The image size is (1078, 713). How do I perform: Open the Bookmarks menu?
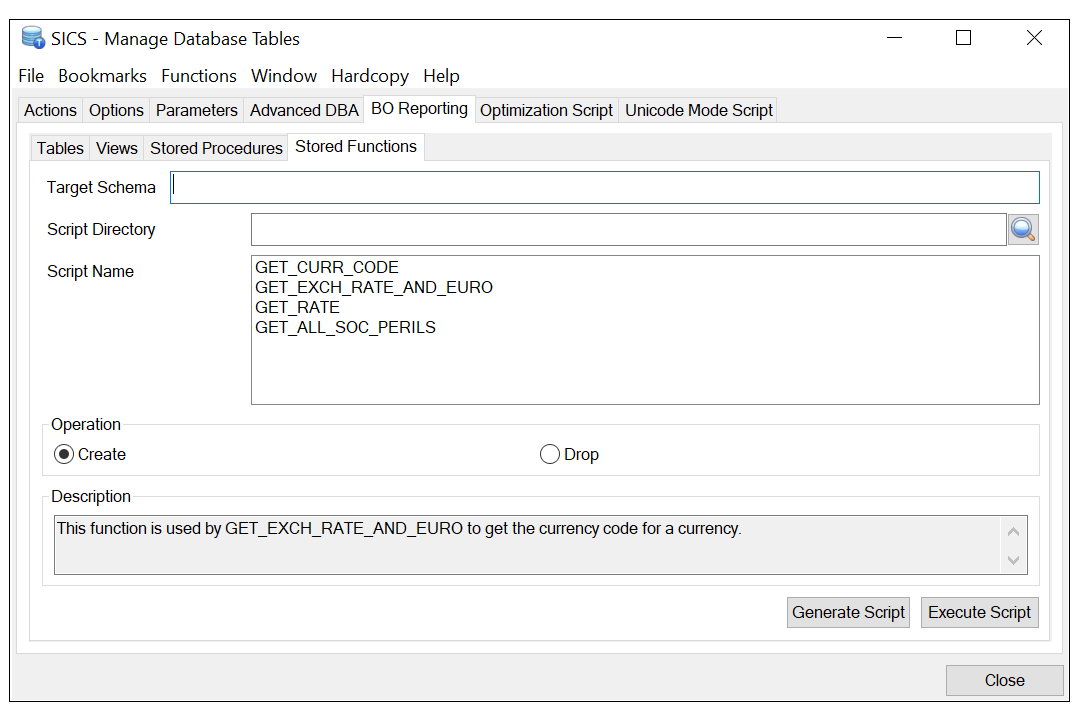102,76
